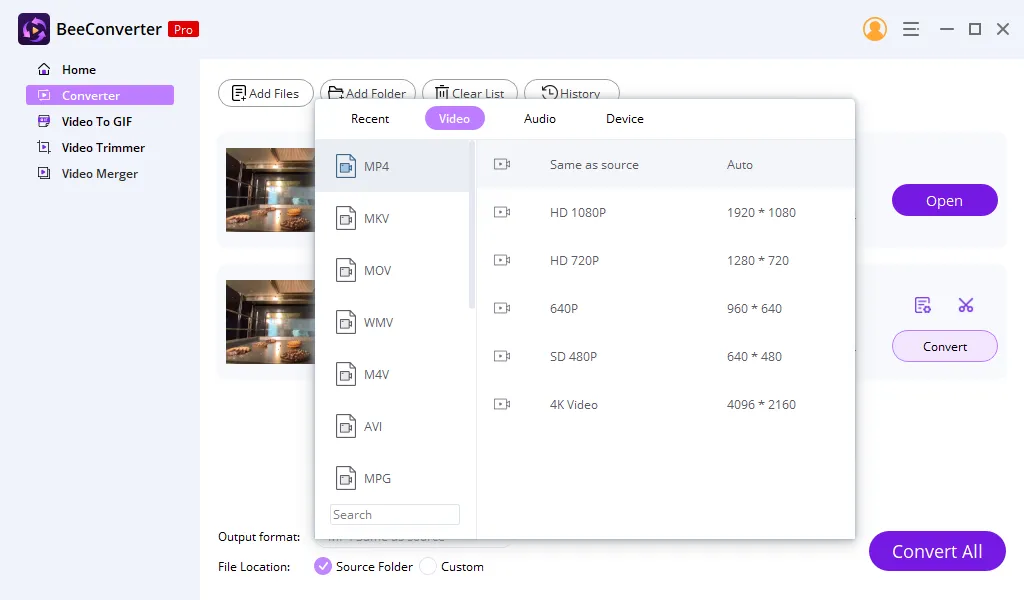Choose HD 1080P resolution

tap(665, 212)
